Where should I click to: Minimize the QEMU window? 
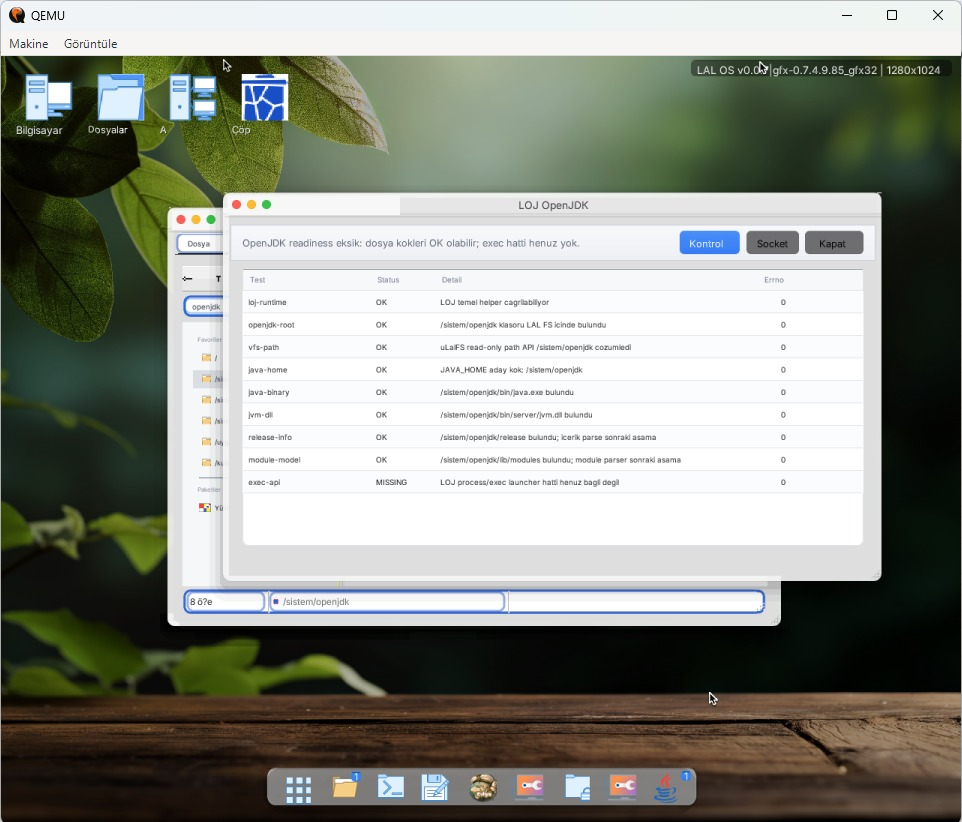point(847,15)
